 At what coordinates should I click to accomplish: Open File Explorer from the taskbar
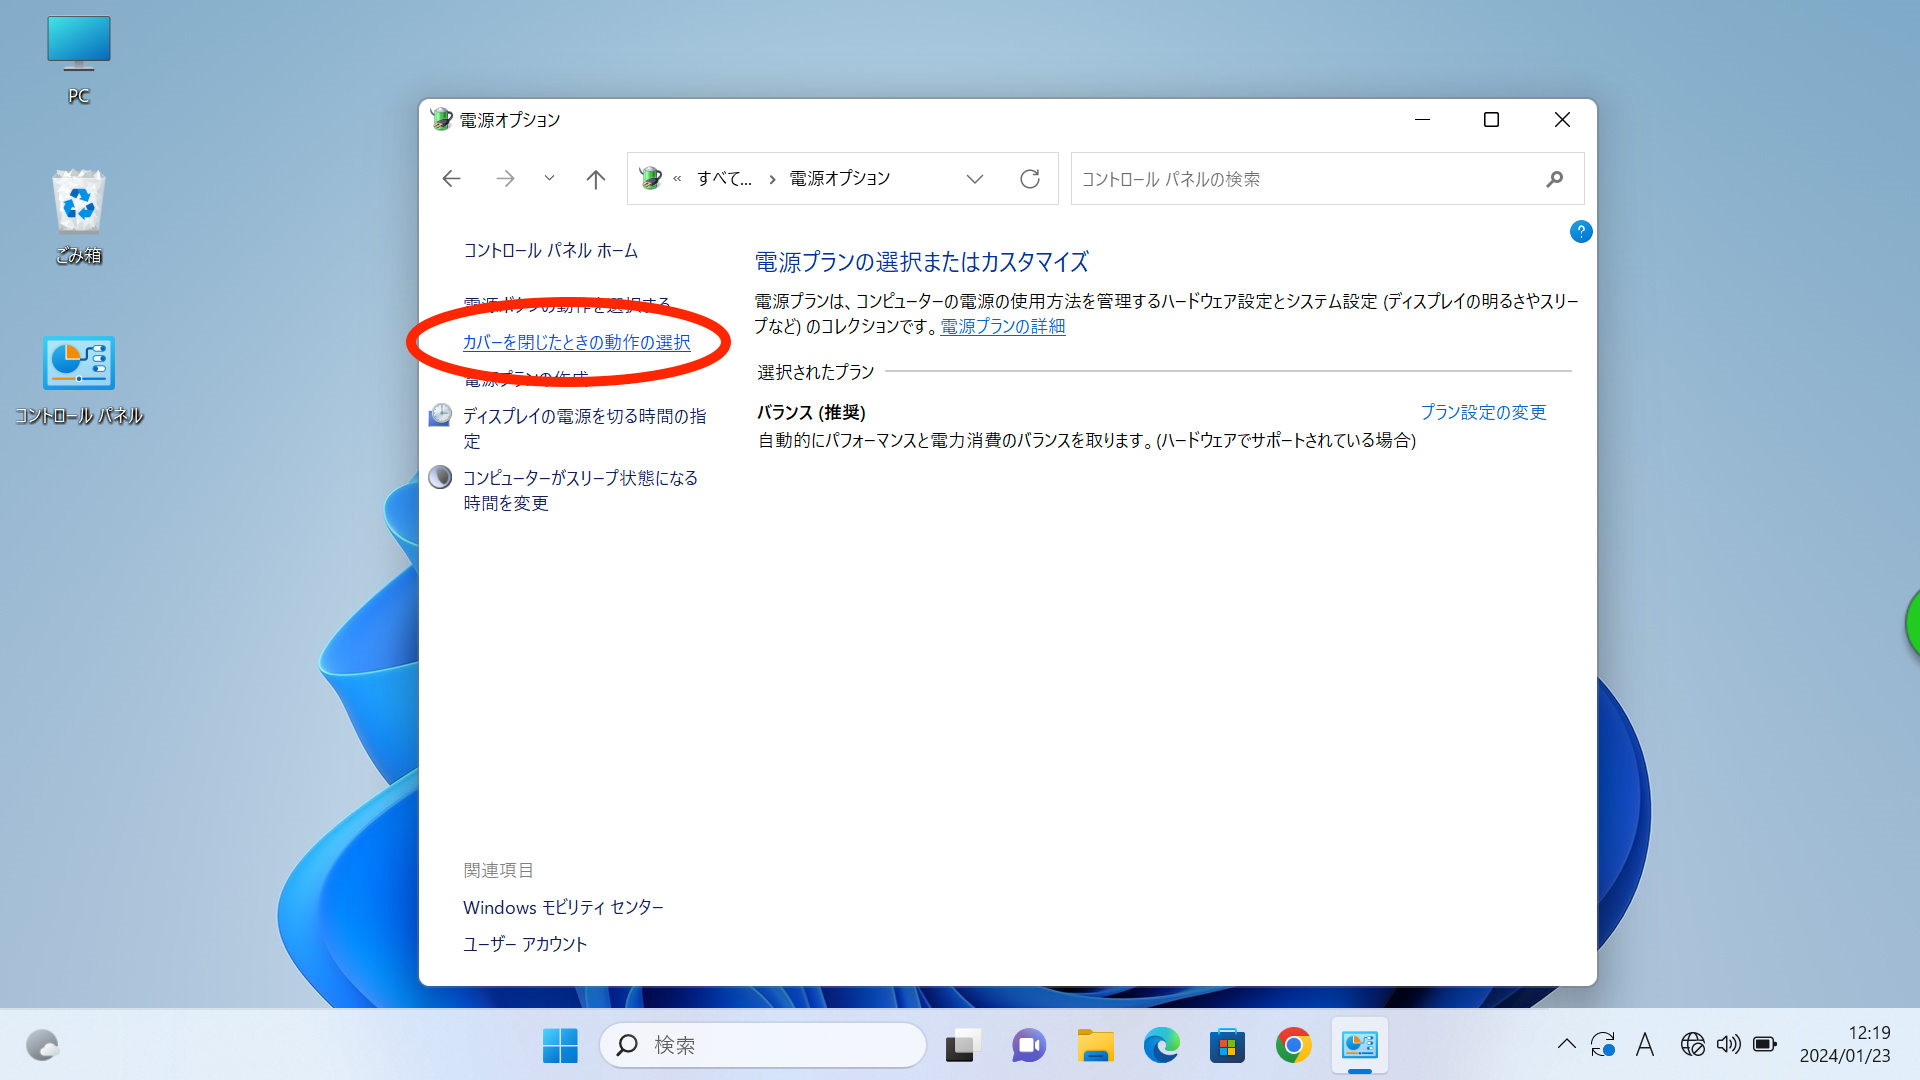(1095, 1044)
